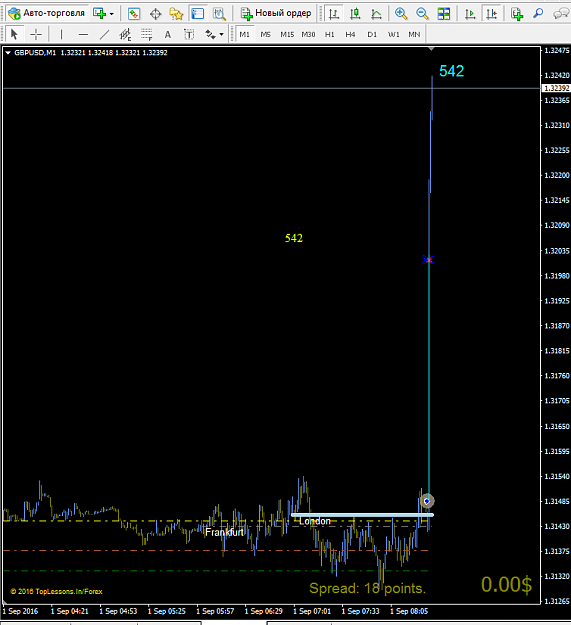The height and width of the screenshot is (625, 571).
Task: Click the chart shift triangle marker at top
Action: point(431,49)
